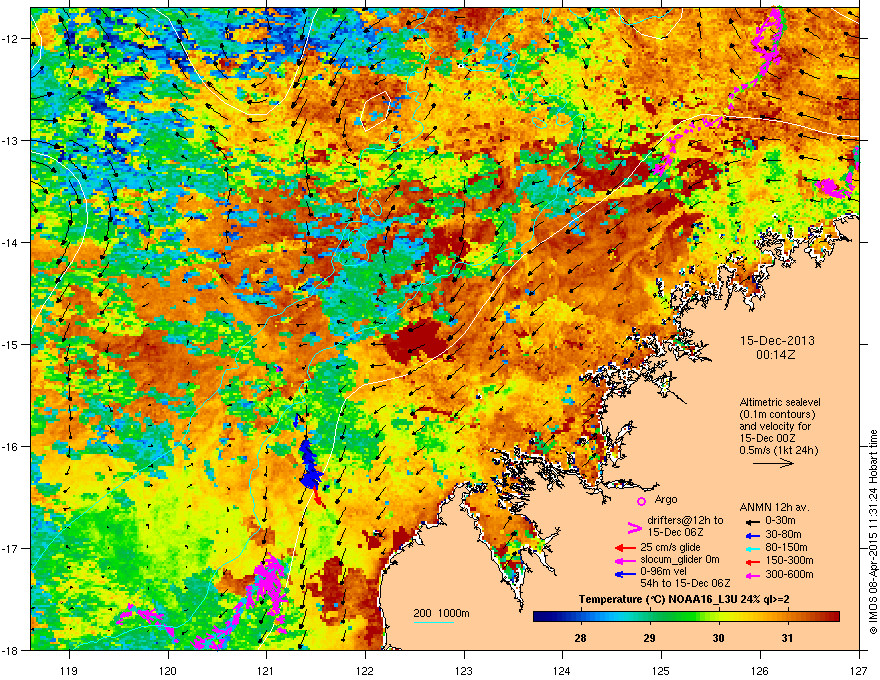Image resolution: width=880 pixels, height=680 pixels.
Task: Click the '30' color bar tick label
Action: coord(718,638)
